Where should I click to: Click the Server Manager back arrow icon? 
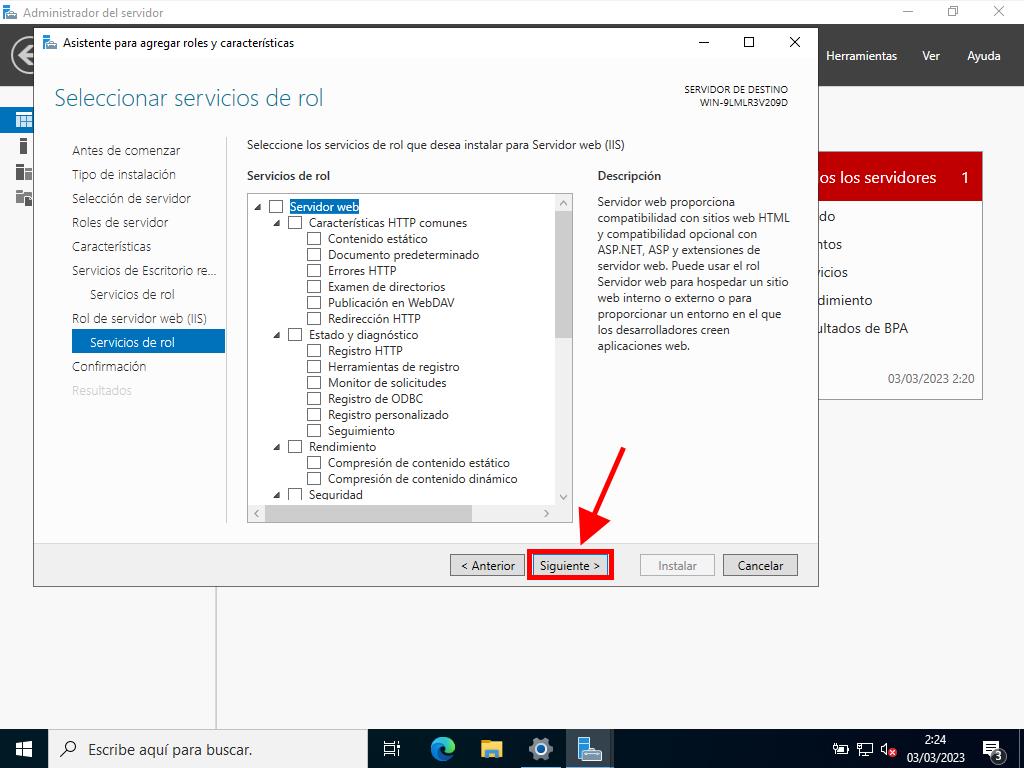point(22,55)
